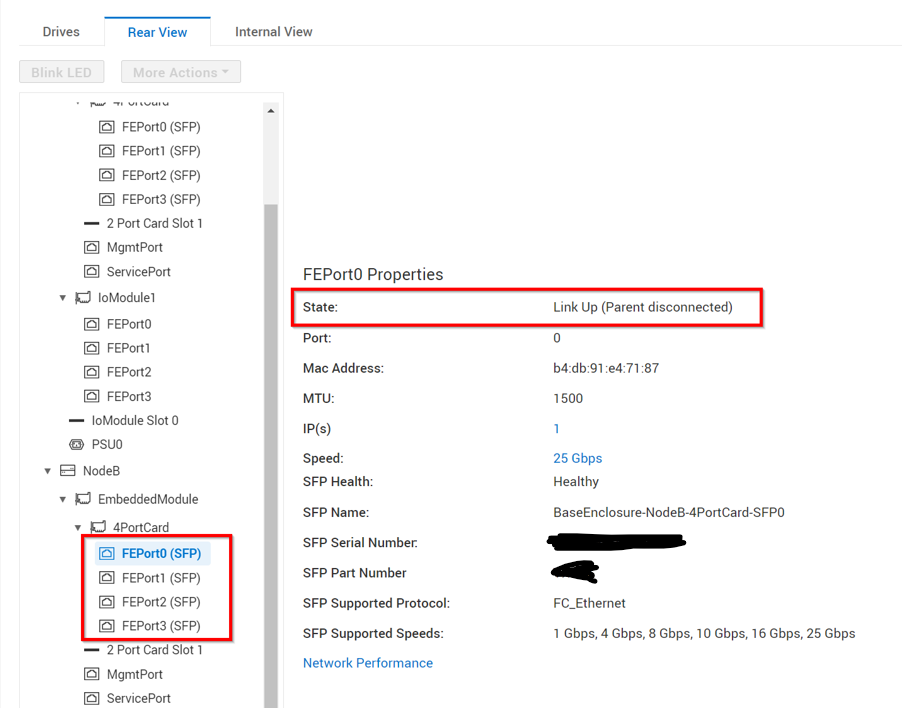The width and height of the screenshot is (902, 708).
Task: Switch to the Drives tab
Action: [60, 31]
